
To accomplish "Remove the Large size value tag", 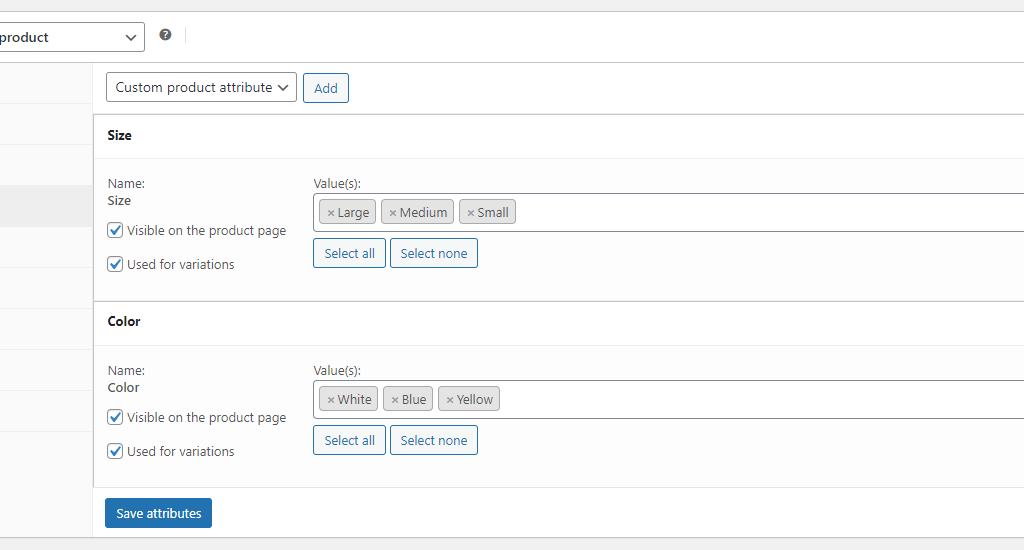I will pyautogui.click(x=331, y=213).
